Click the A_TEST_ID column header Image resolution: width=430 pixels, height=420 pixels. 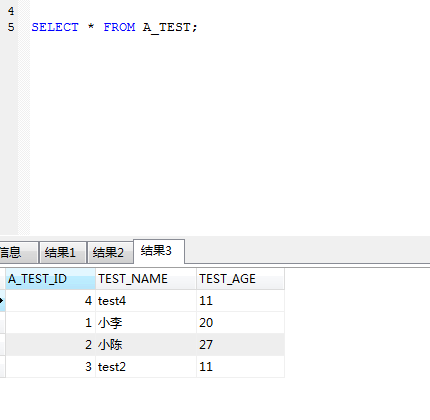coord(50,279)
